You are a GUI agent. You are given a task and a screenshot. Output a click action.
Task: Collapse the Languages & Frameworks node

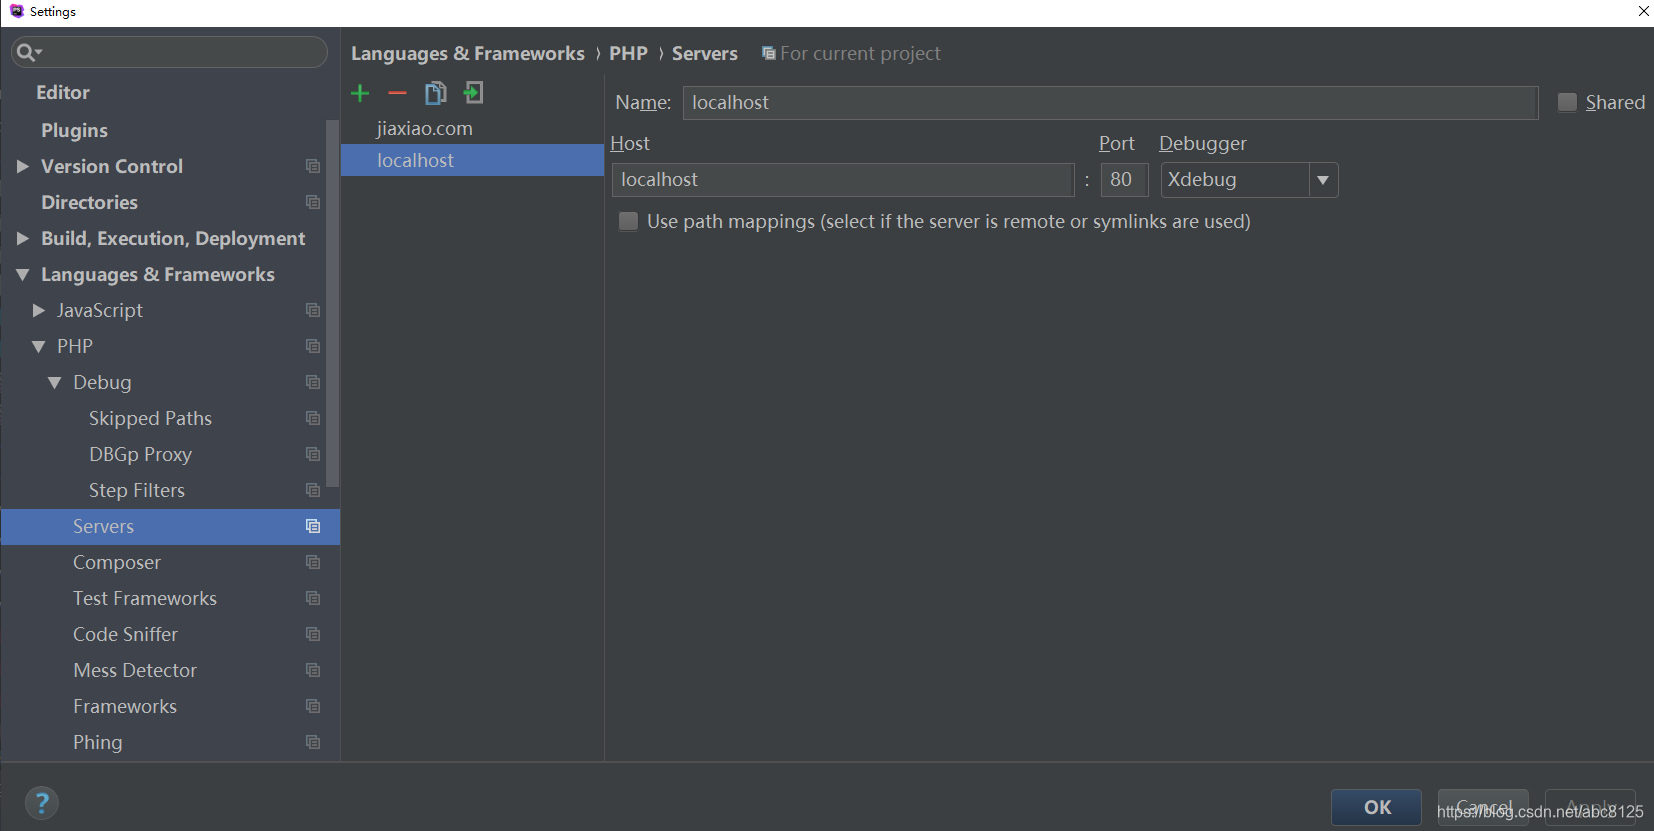point(22,274)
